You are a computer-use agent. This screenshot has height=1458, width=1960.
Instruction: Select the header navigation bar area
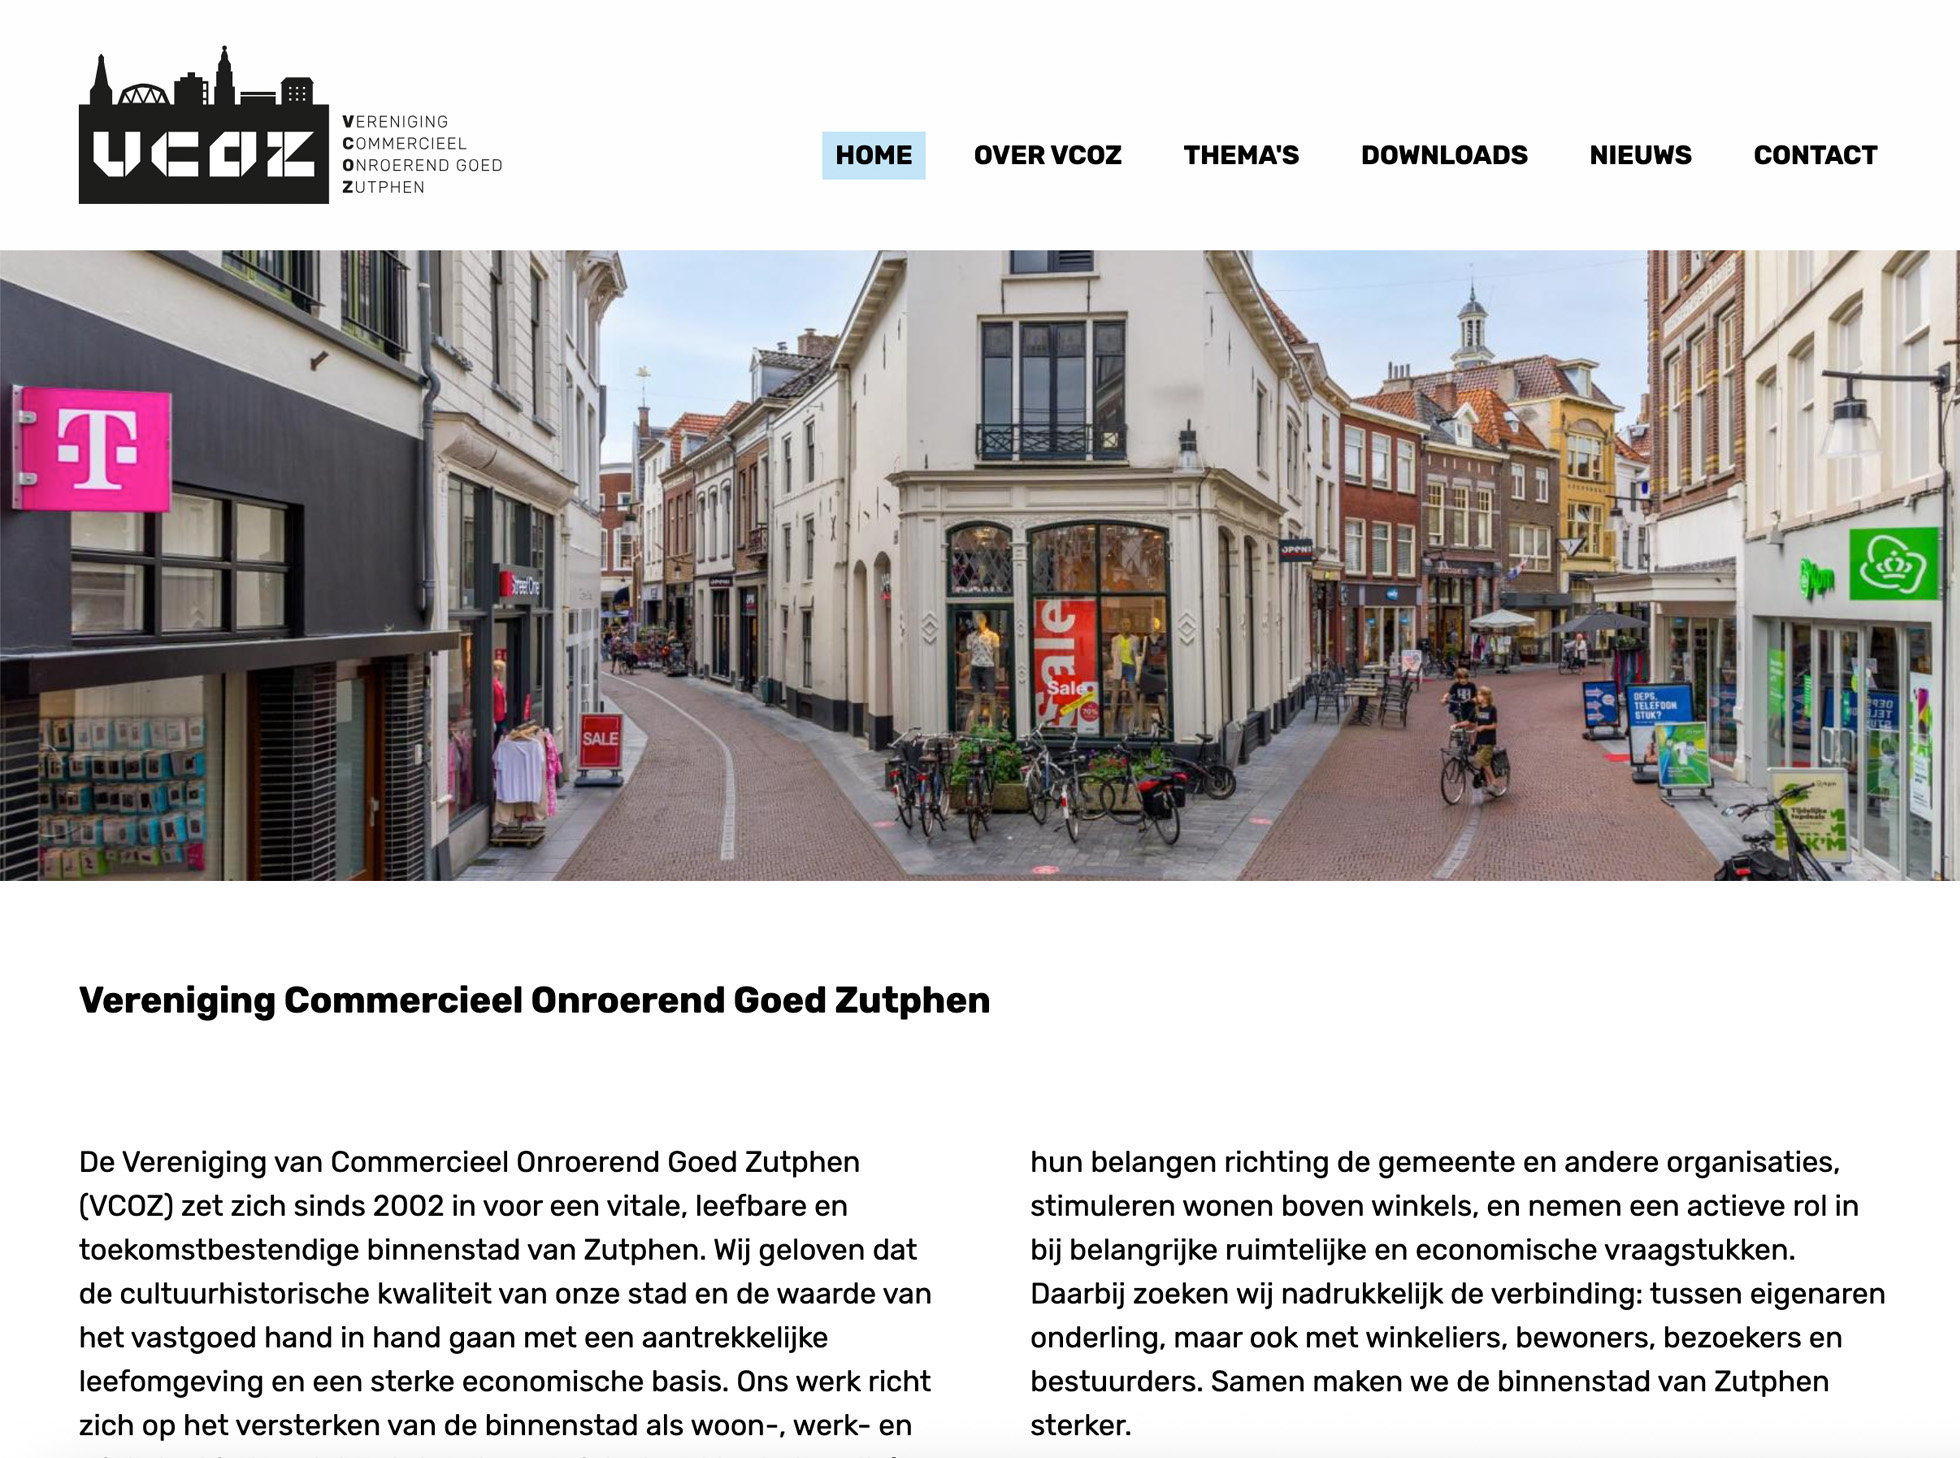[x=1340, y=156]
